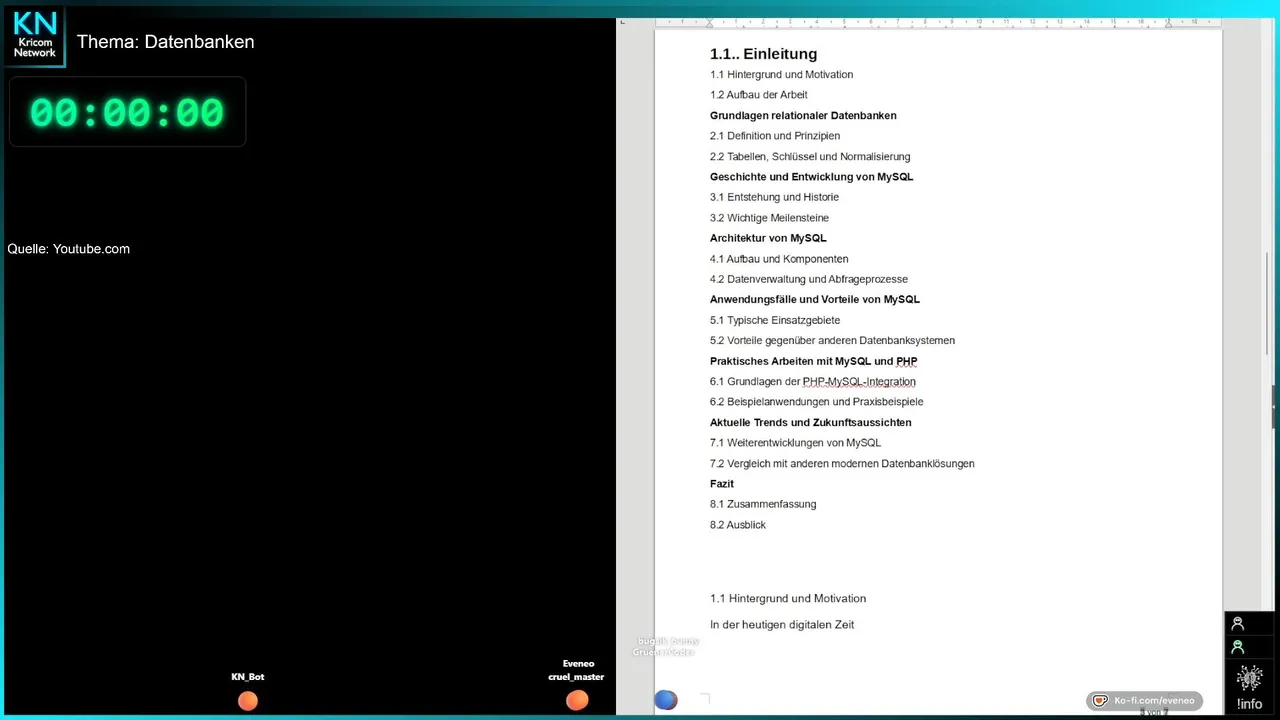
Task: Click 'Praktisches Arbeiten mit MySQL und PHP'
Action: coord(813,361)
